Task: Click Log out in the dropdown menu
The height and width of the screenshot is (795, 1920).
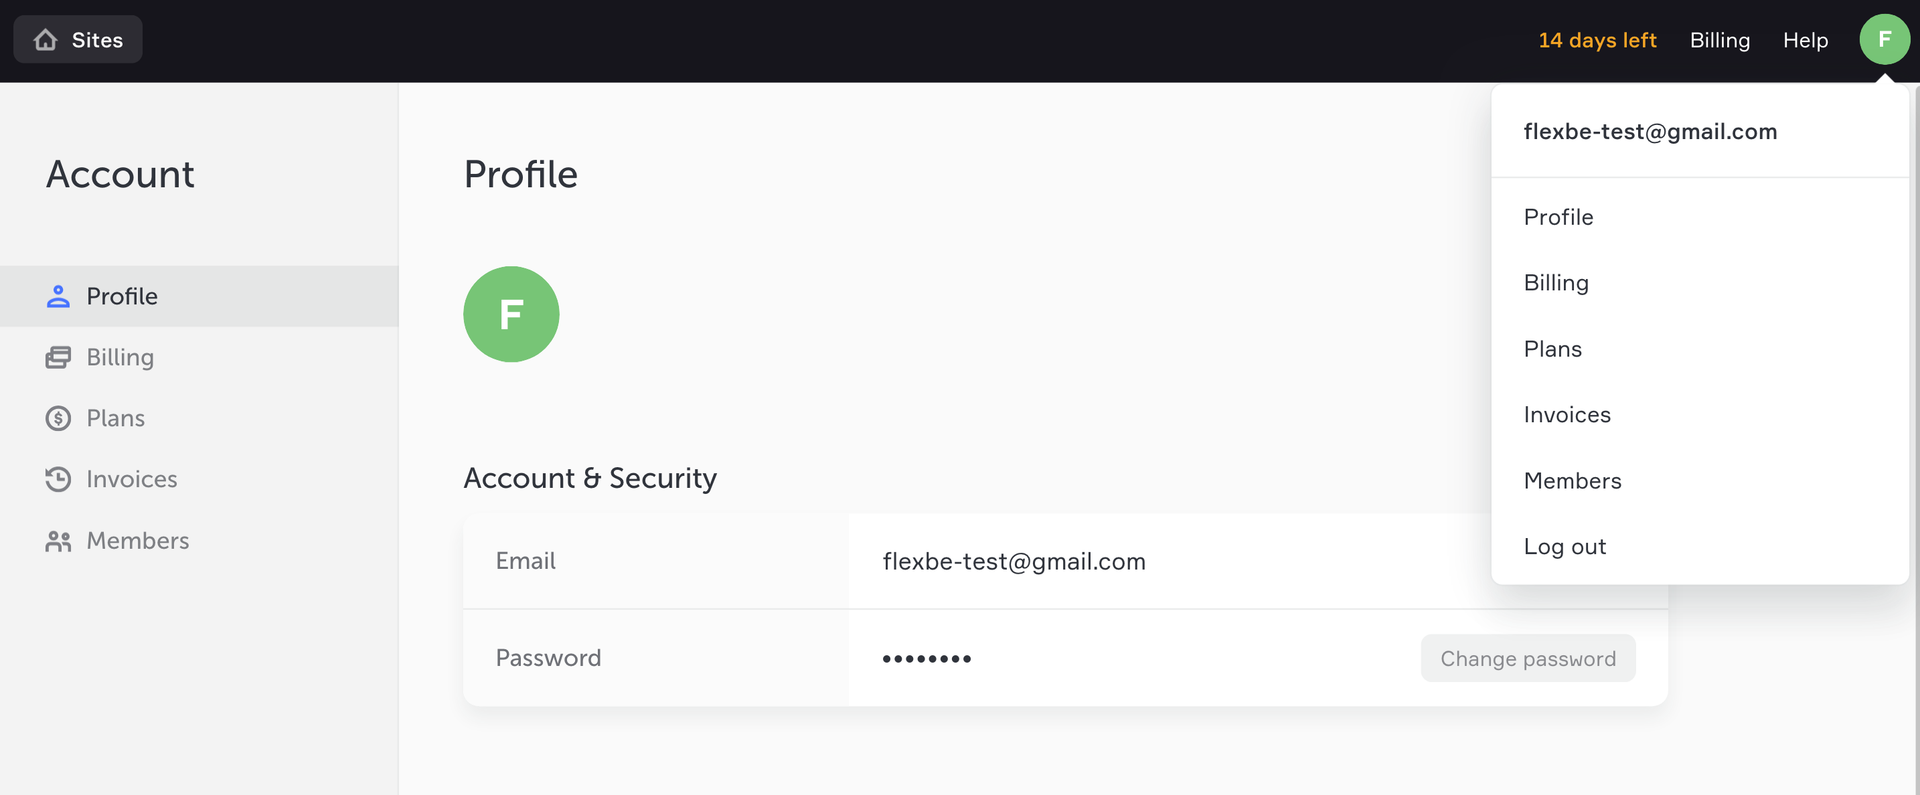Action: coord(1564,547)
